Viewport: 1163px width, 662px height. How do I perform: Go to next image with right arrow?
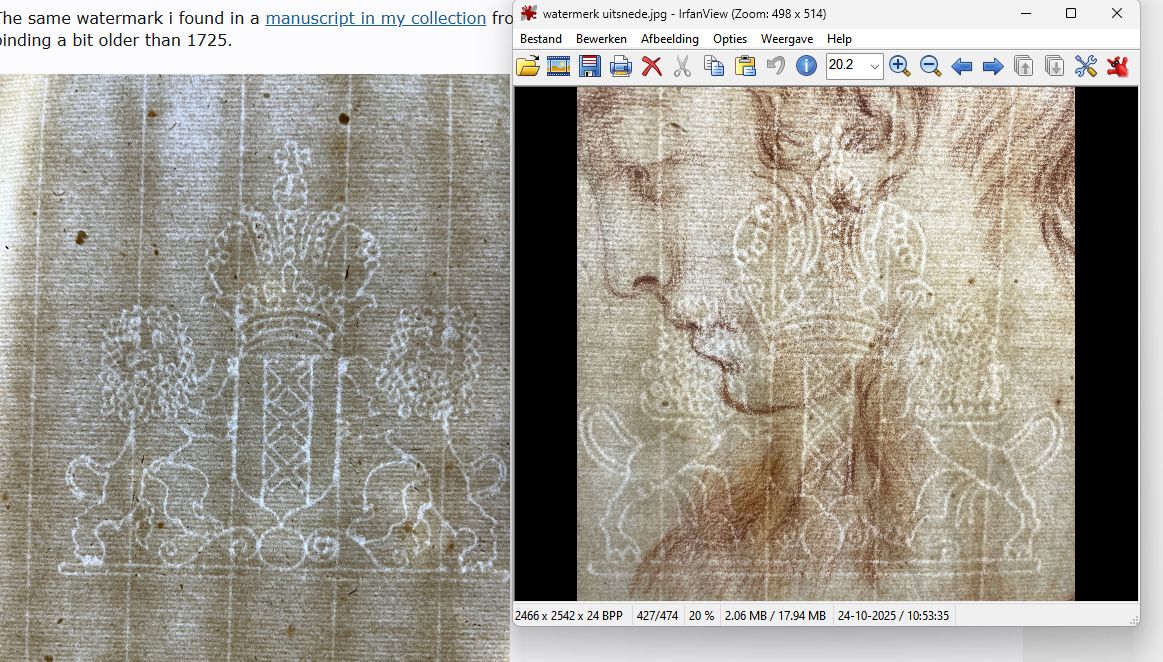[993, 67]
